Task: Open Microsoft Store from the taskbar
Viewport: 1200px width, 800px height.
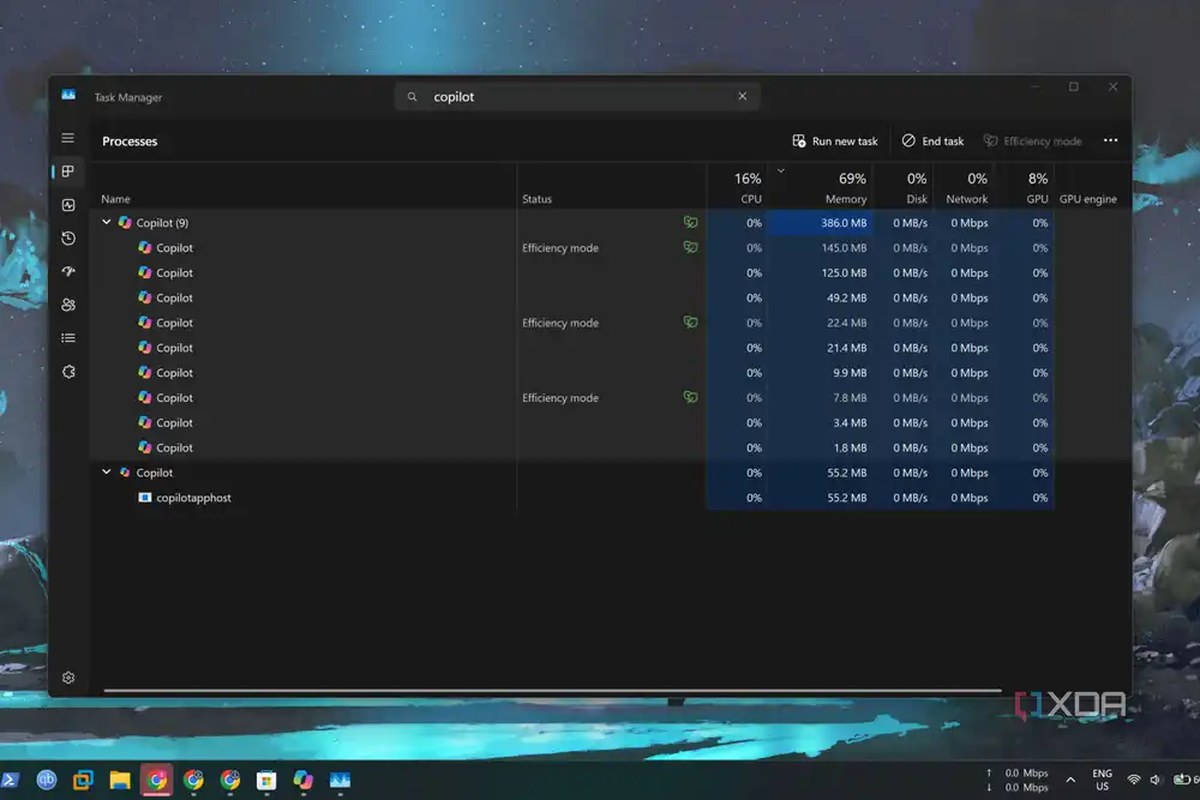Action: pos(266,779)
